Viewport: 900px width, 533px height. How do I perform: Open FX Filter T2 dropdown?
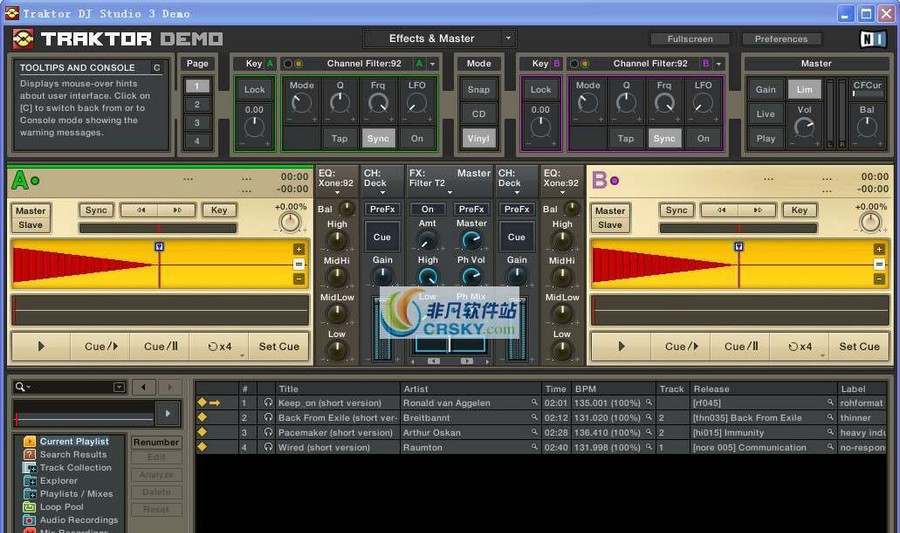coord(449,193)
